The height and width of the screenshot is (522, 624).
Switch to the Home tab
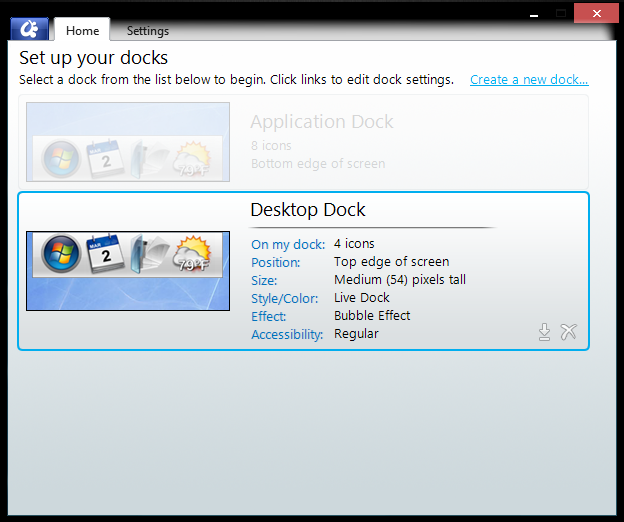pos(82,31)
